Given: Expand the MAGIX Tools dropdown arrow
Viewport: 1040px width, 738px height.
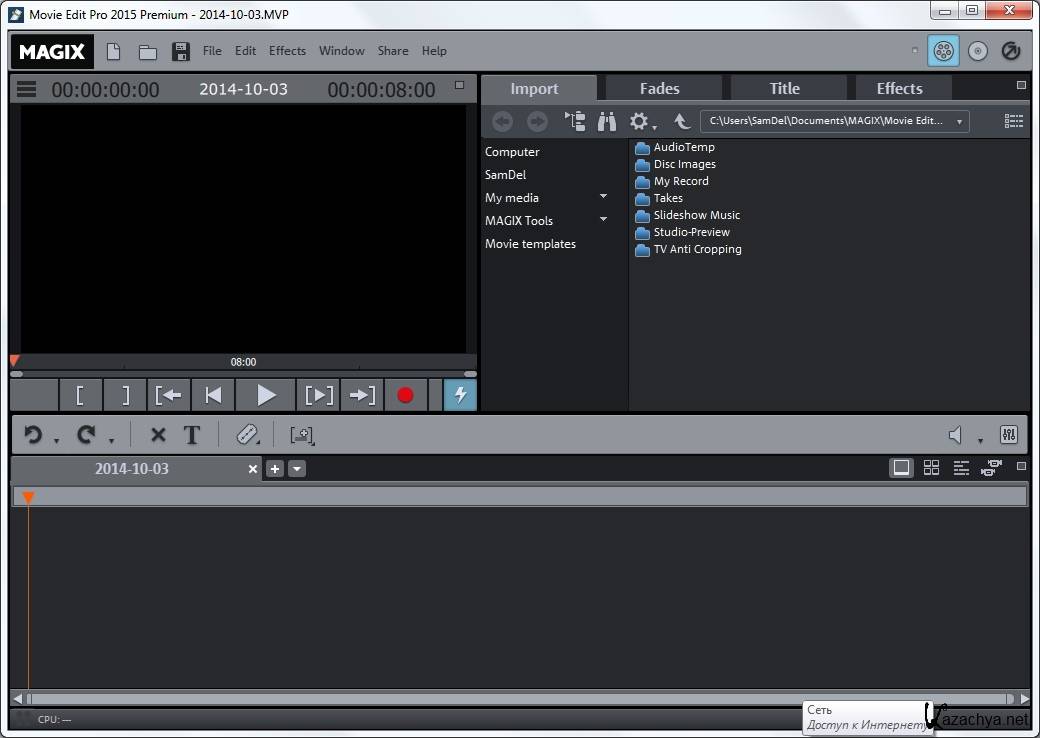Looking at the screenshot, I should tap(603, 220).
